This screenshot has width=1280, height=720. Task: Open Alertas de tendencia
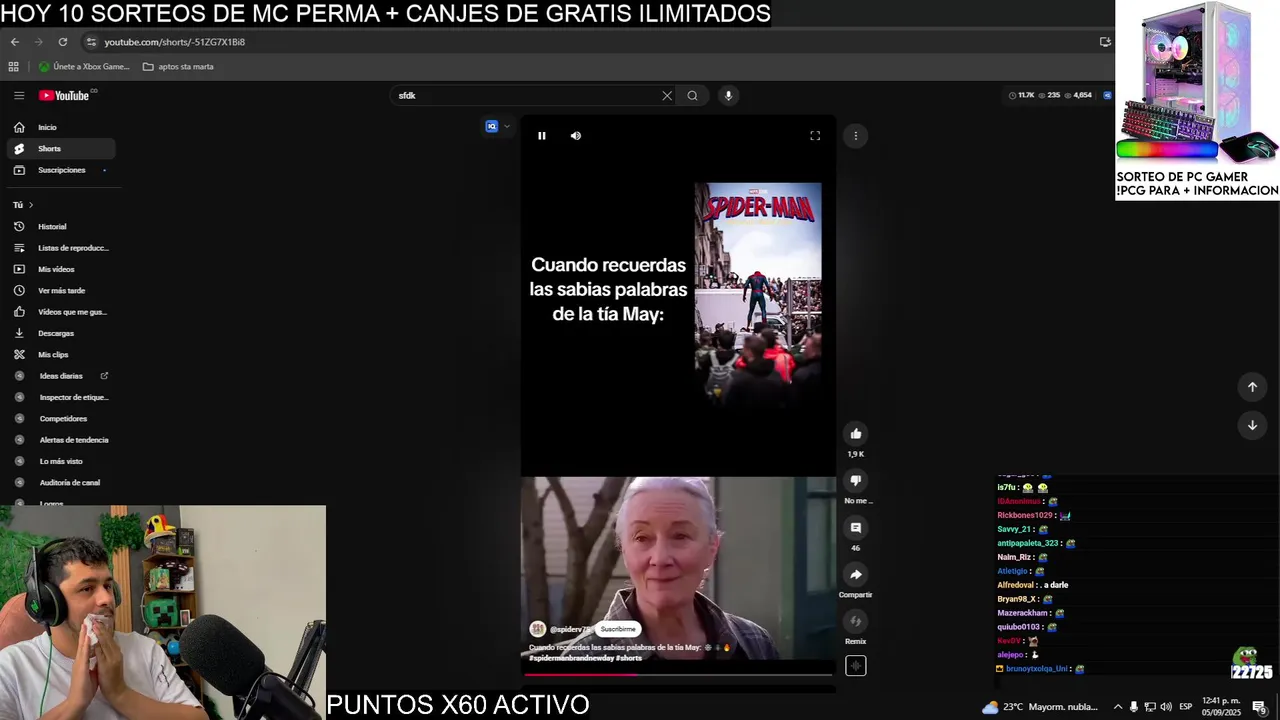tap(60, 440)
